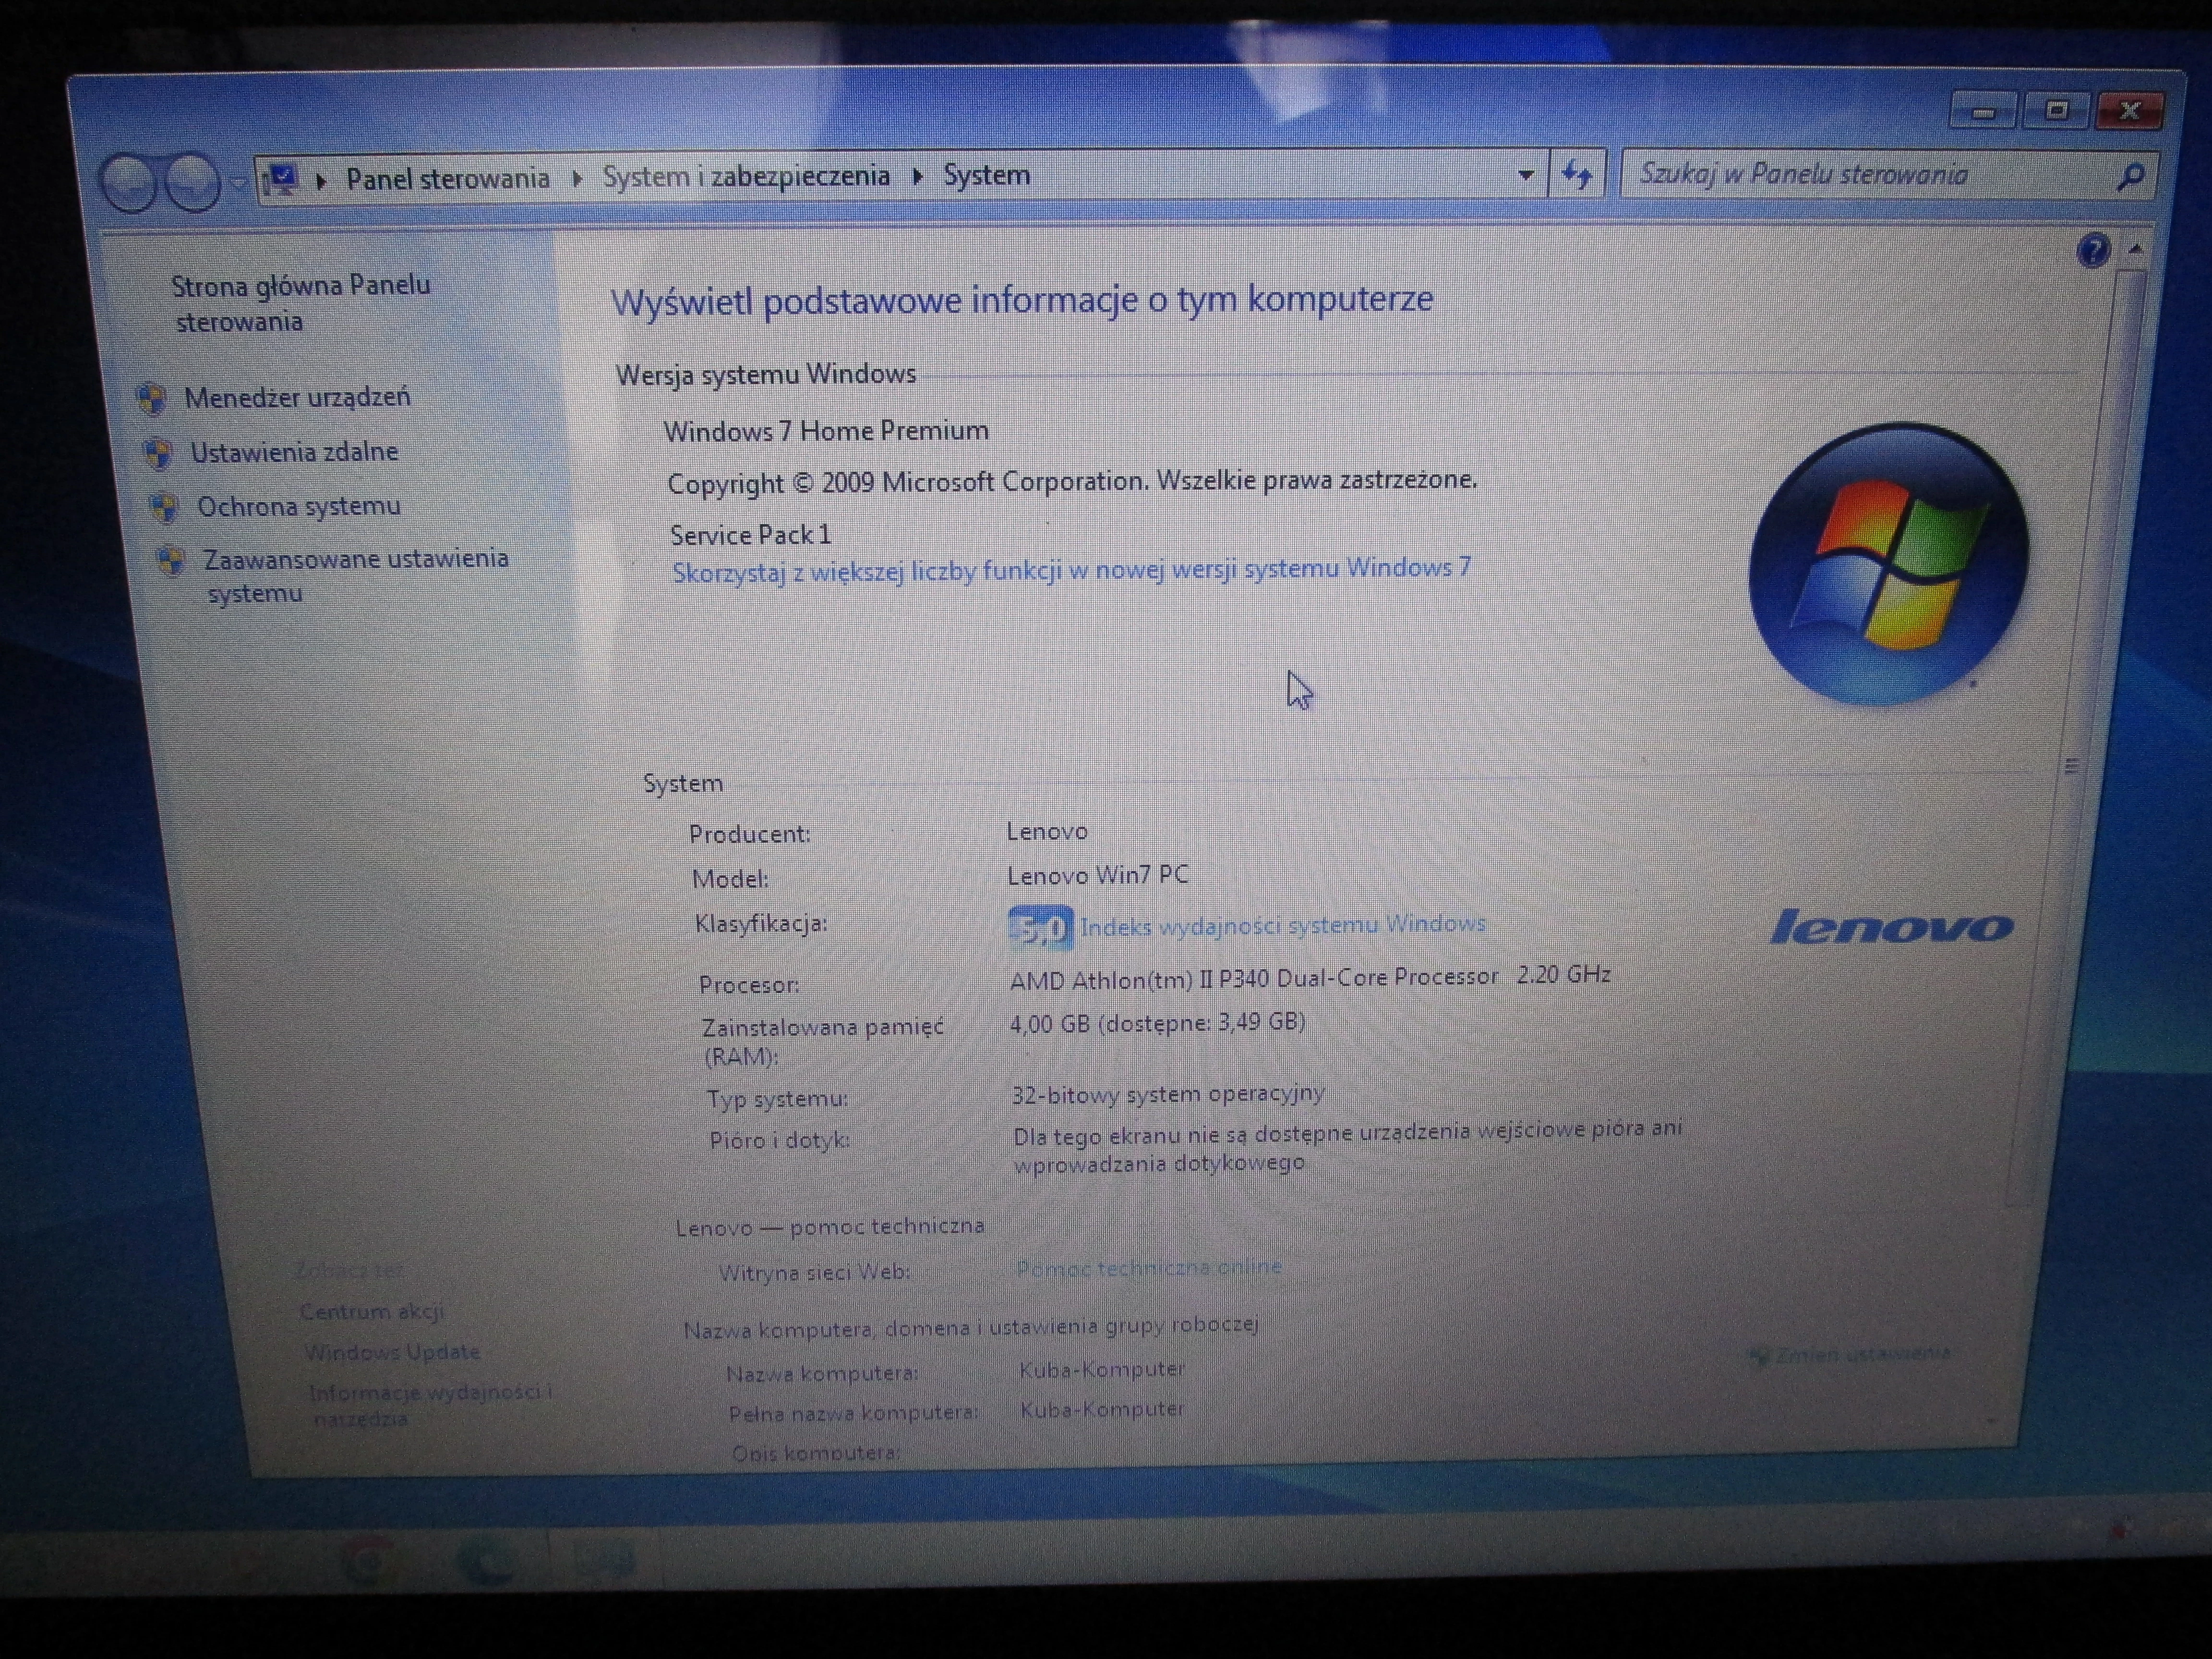Open Indeks wydajności systemu Windows link
This screenshot has height=1659, width=2212.
tap(1283, 925)
